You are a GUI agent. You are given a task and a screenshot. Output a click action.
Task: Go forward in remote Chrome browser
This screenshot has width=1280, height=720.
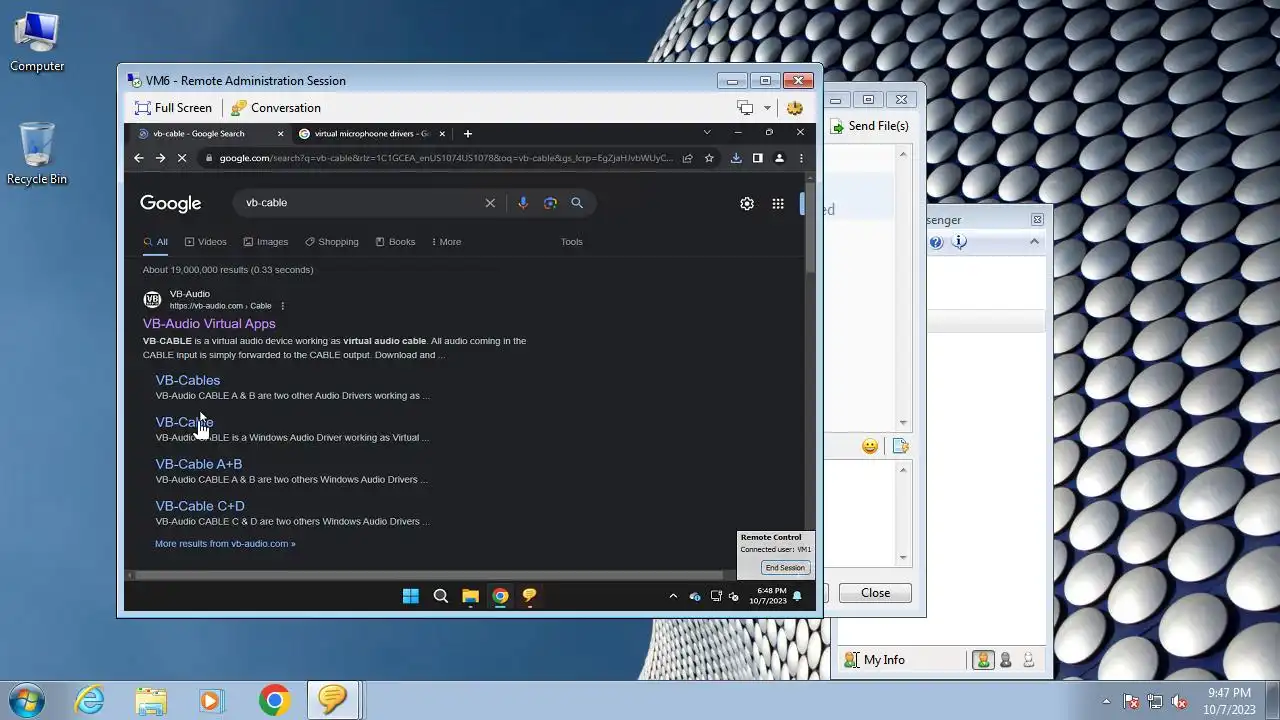click(160, 158)
